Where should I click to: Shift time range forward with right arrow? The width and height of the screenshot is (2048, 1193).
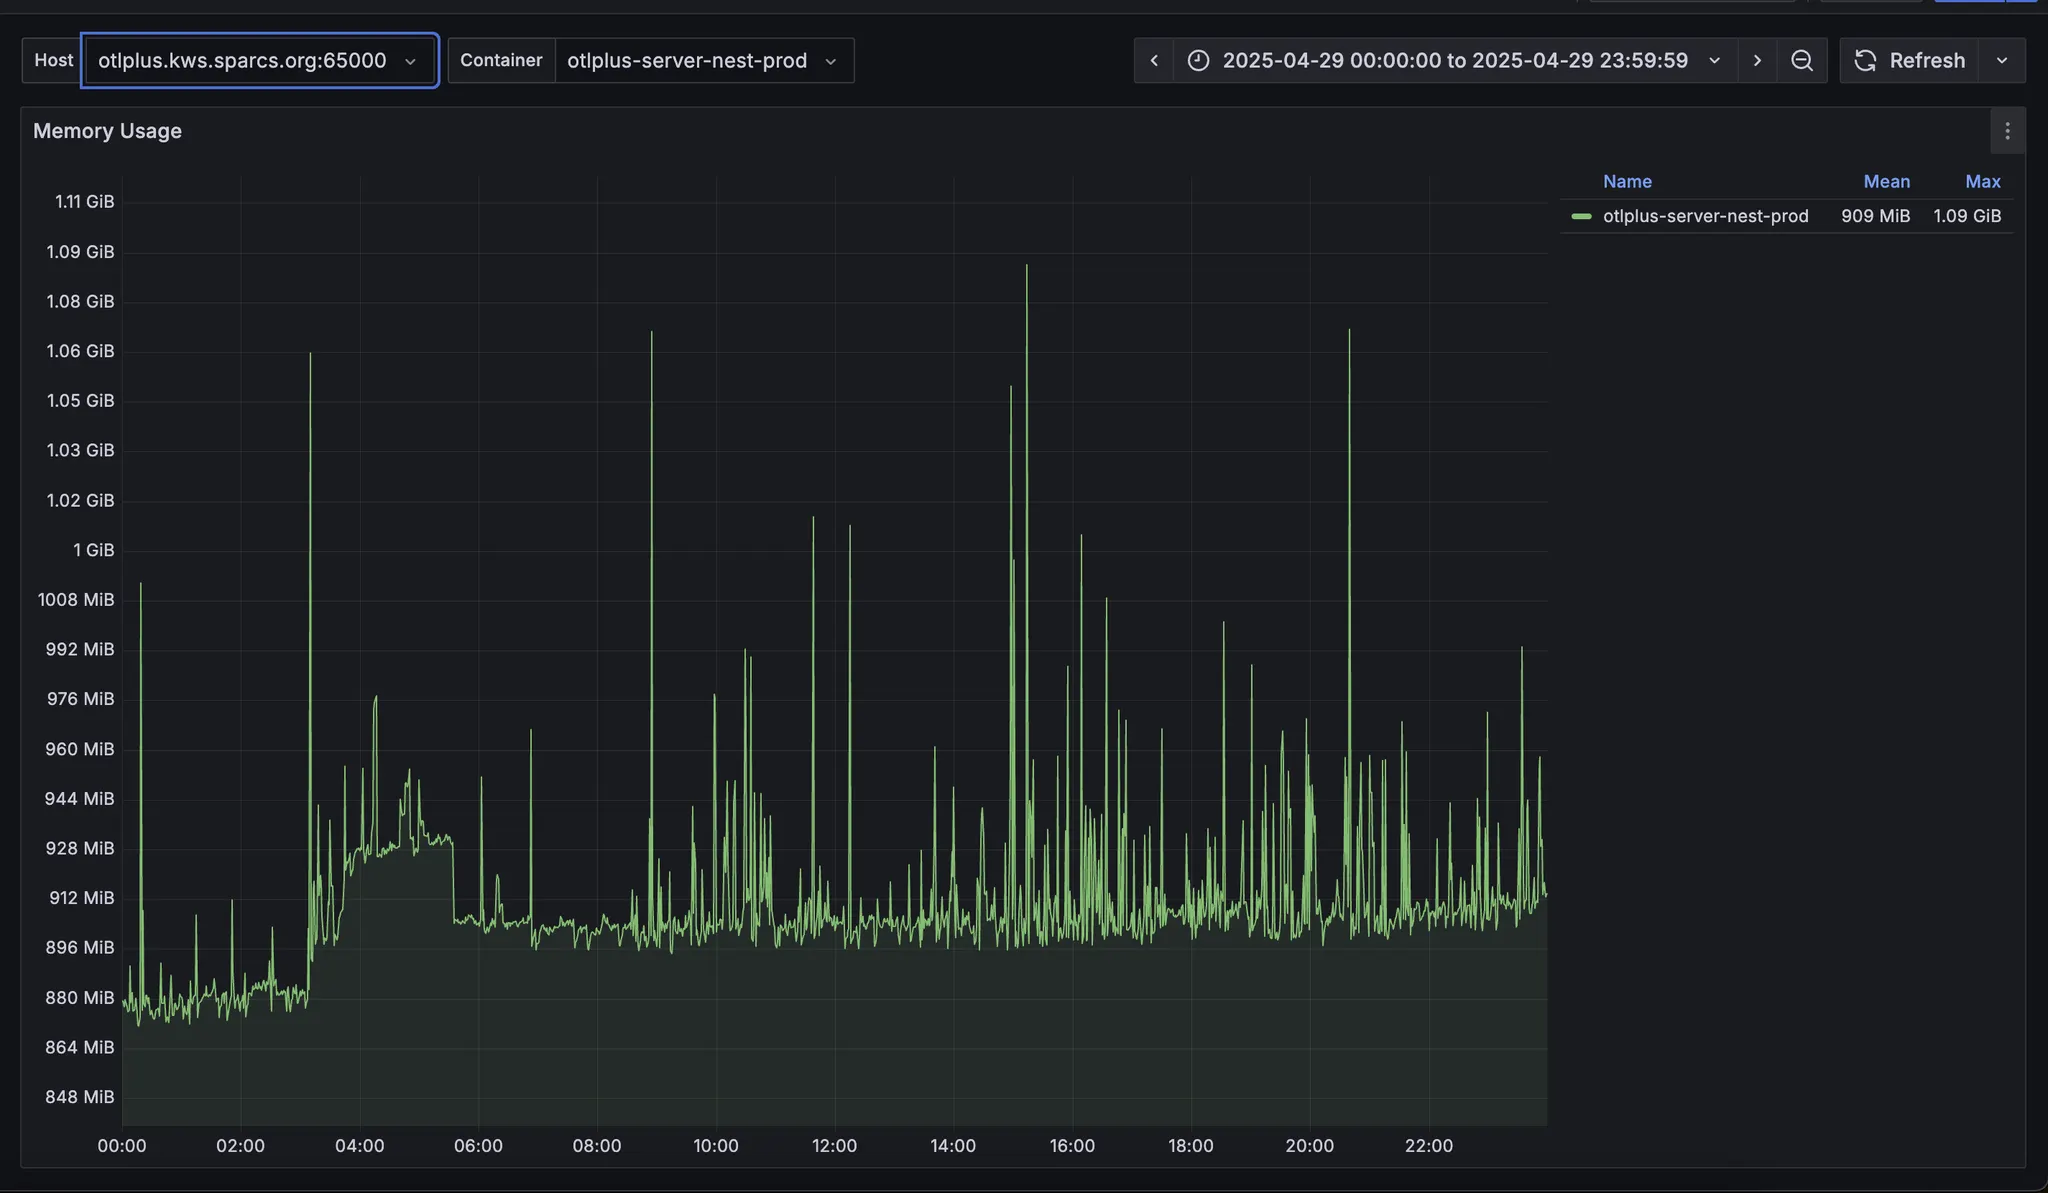click(1757, 60)
